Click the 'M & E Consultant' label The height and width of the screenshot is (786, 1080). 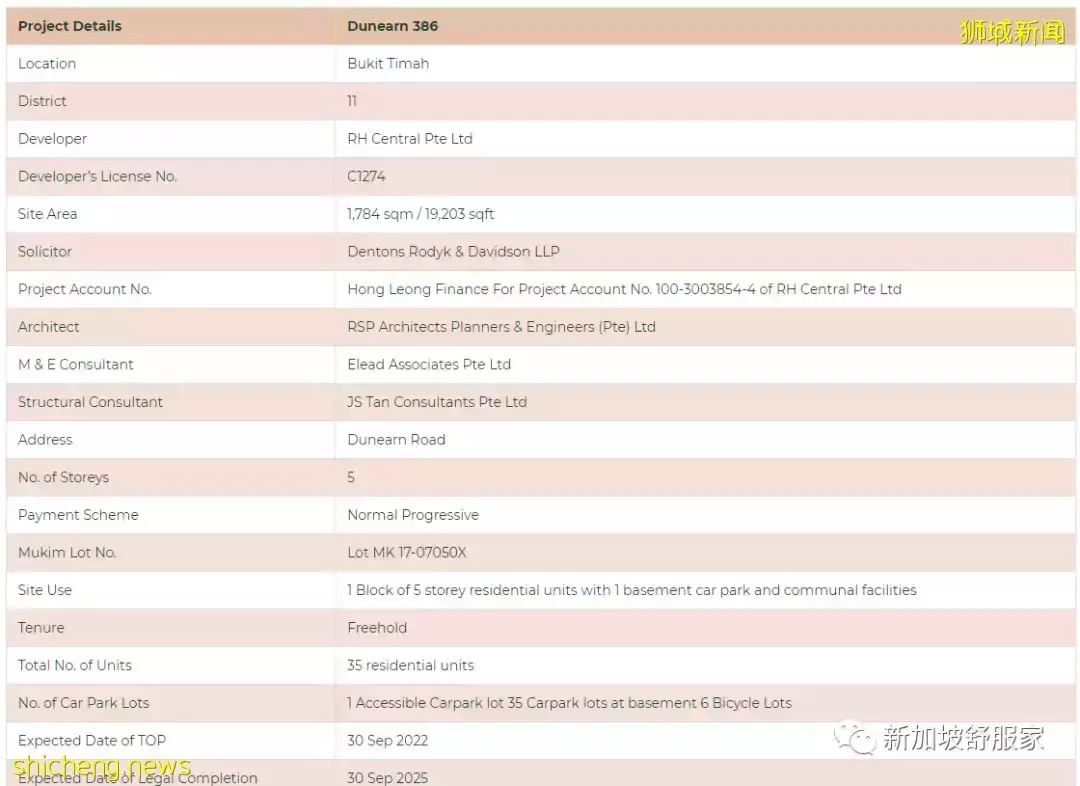(76, 364)
